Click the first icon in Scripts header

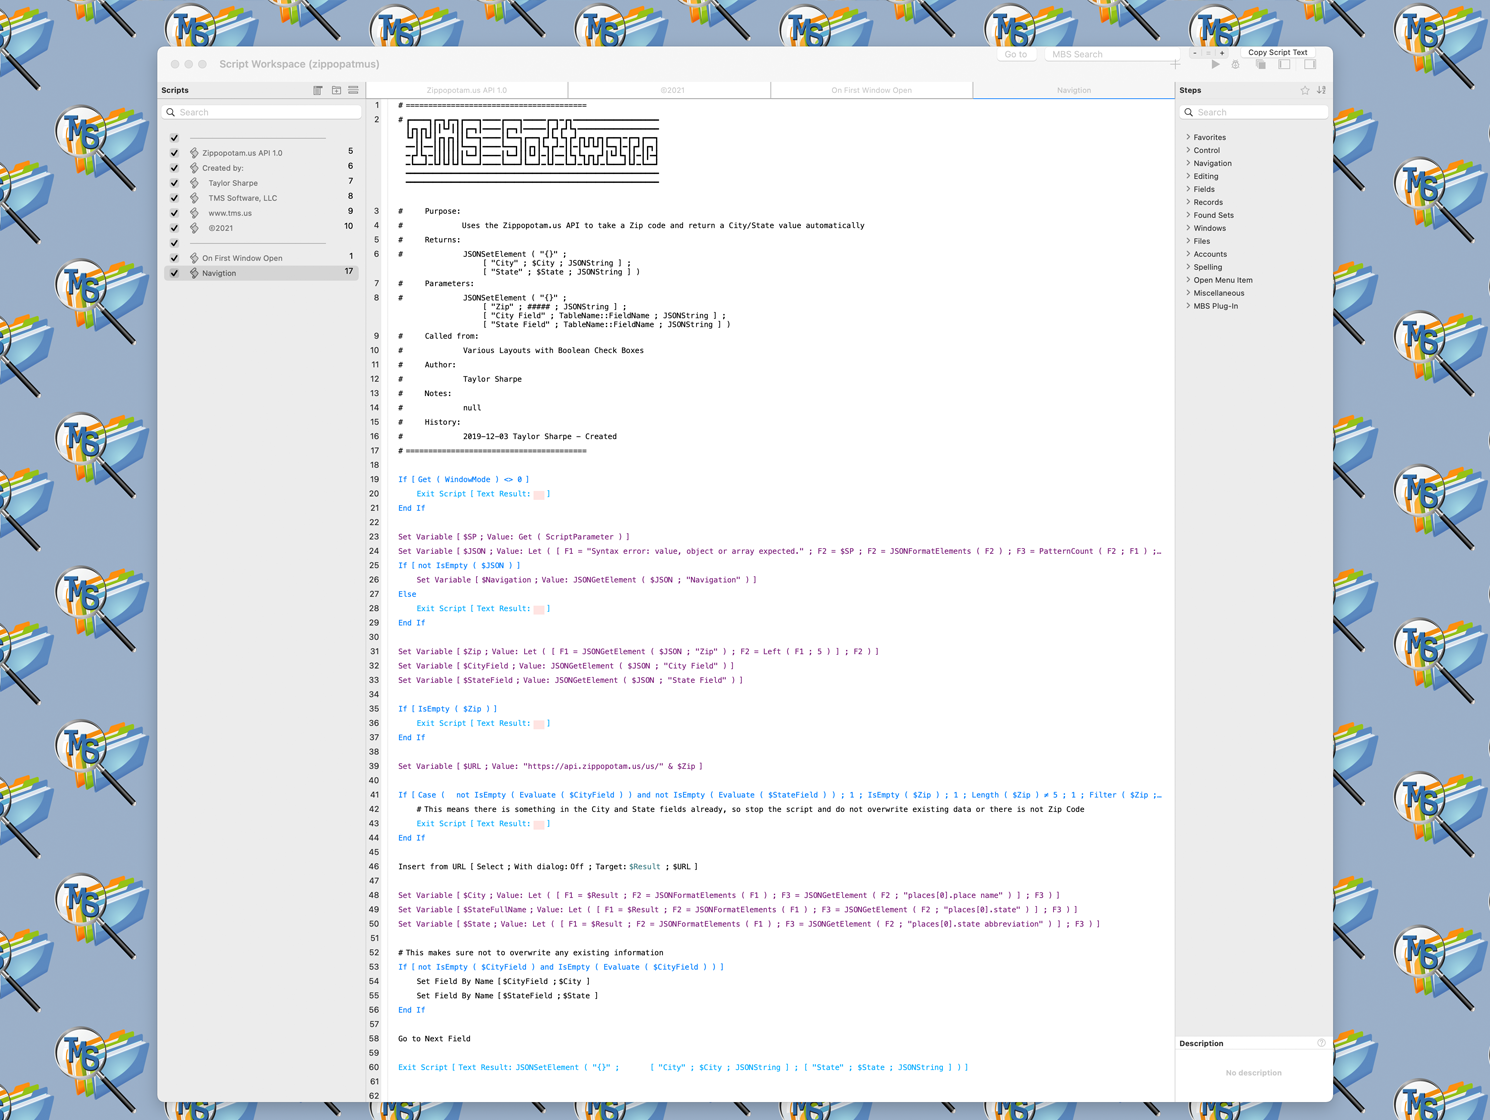[318, 90]
